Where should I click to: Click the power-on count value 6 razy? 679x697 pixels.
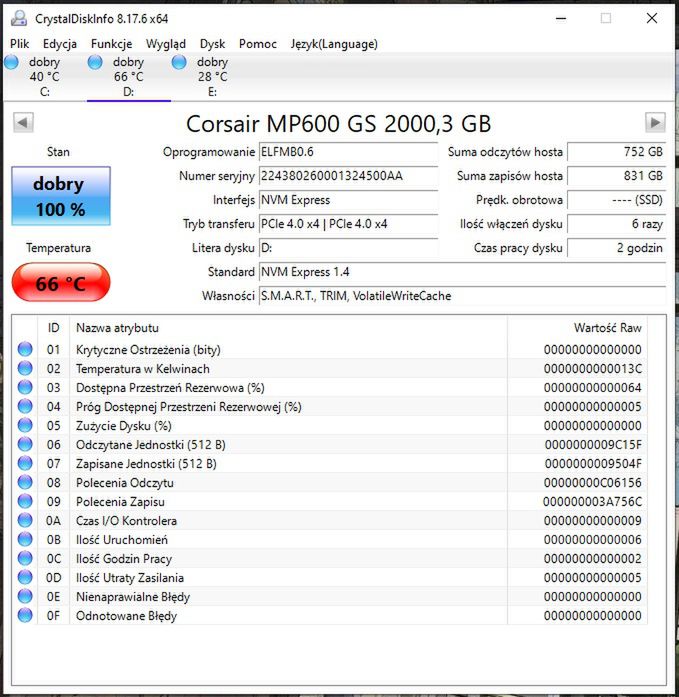[616, 224]
